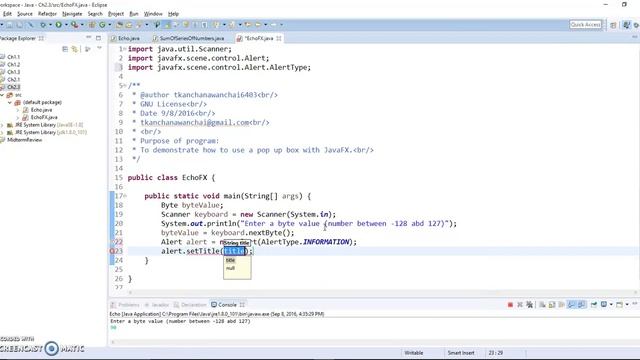Image resolution: width=640 pixels, height=360 pixels.
Task: Click the Save All icon in the toolbar
Action: (x=20, y=25)
